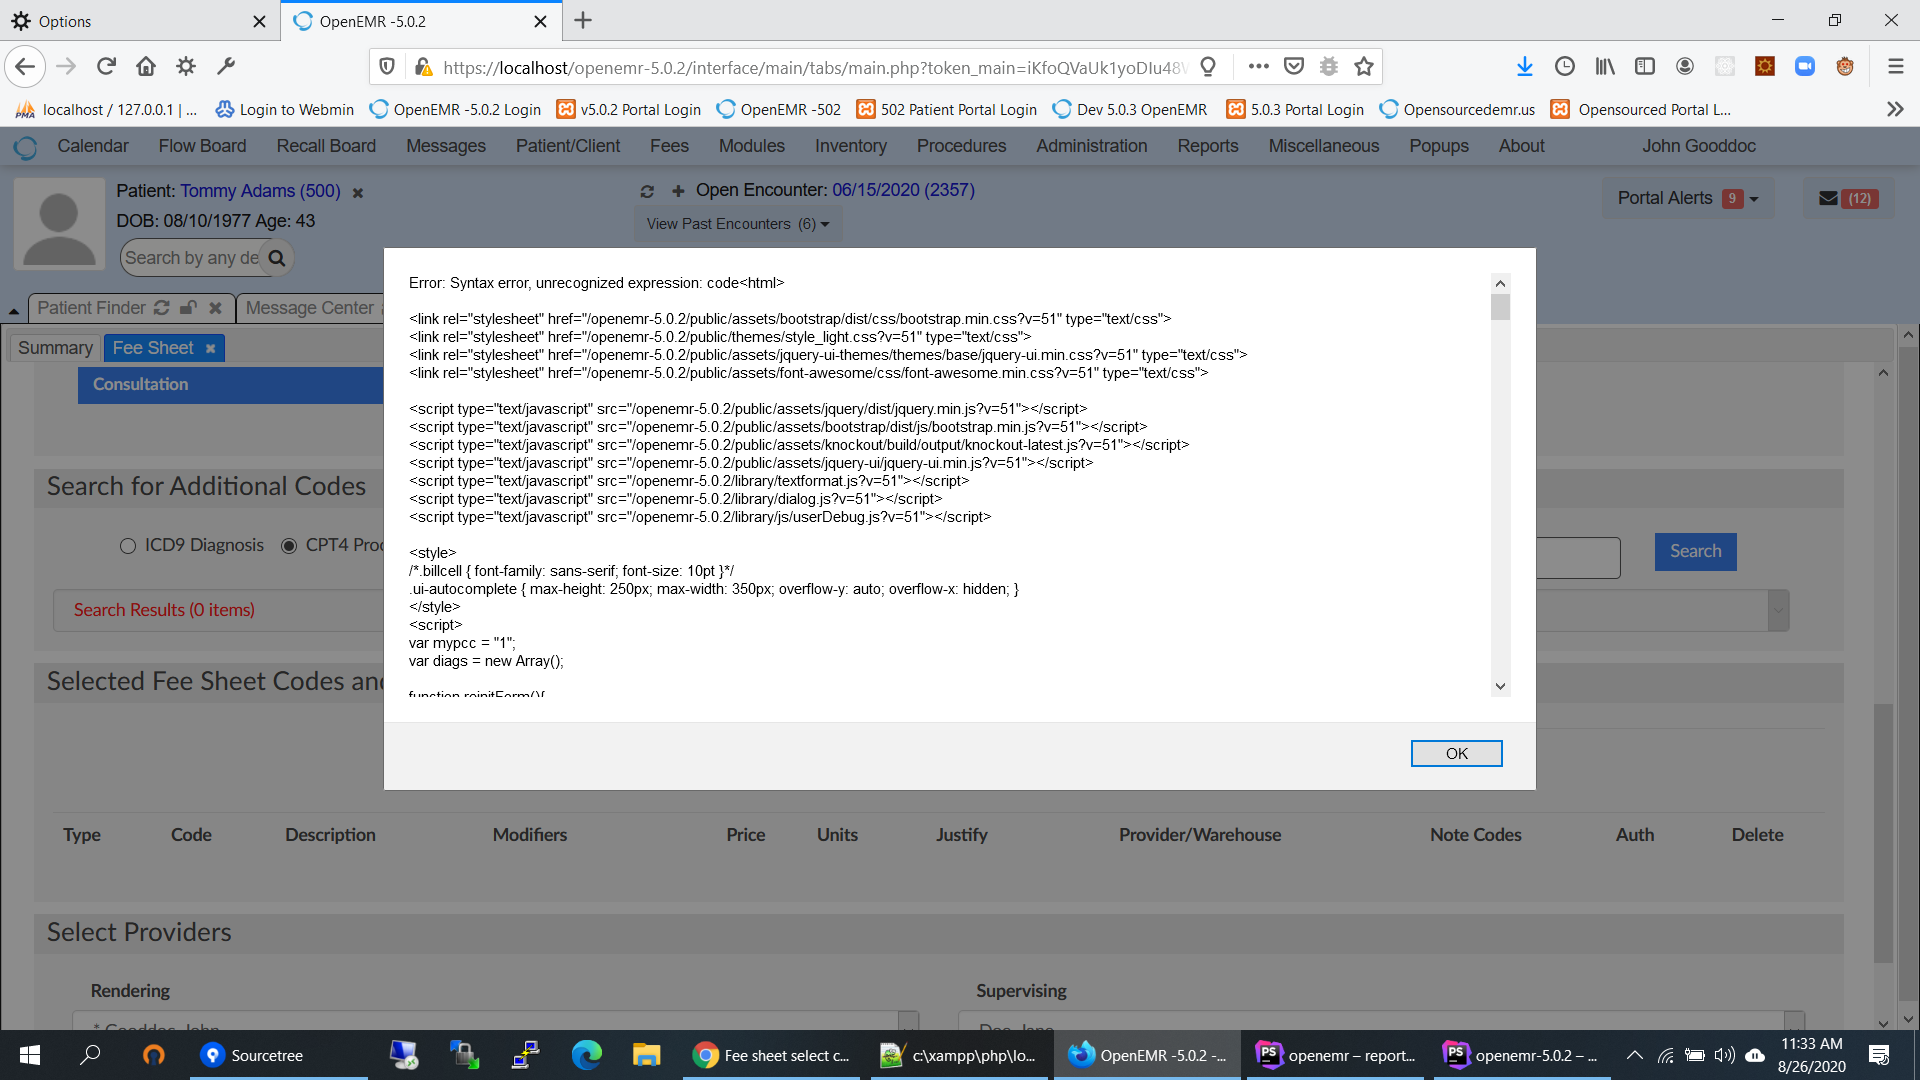This screenshot has width=1920, height=1080.
Task: Select the ICD9 Diagnosis radio button
Action: [127, 546]
